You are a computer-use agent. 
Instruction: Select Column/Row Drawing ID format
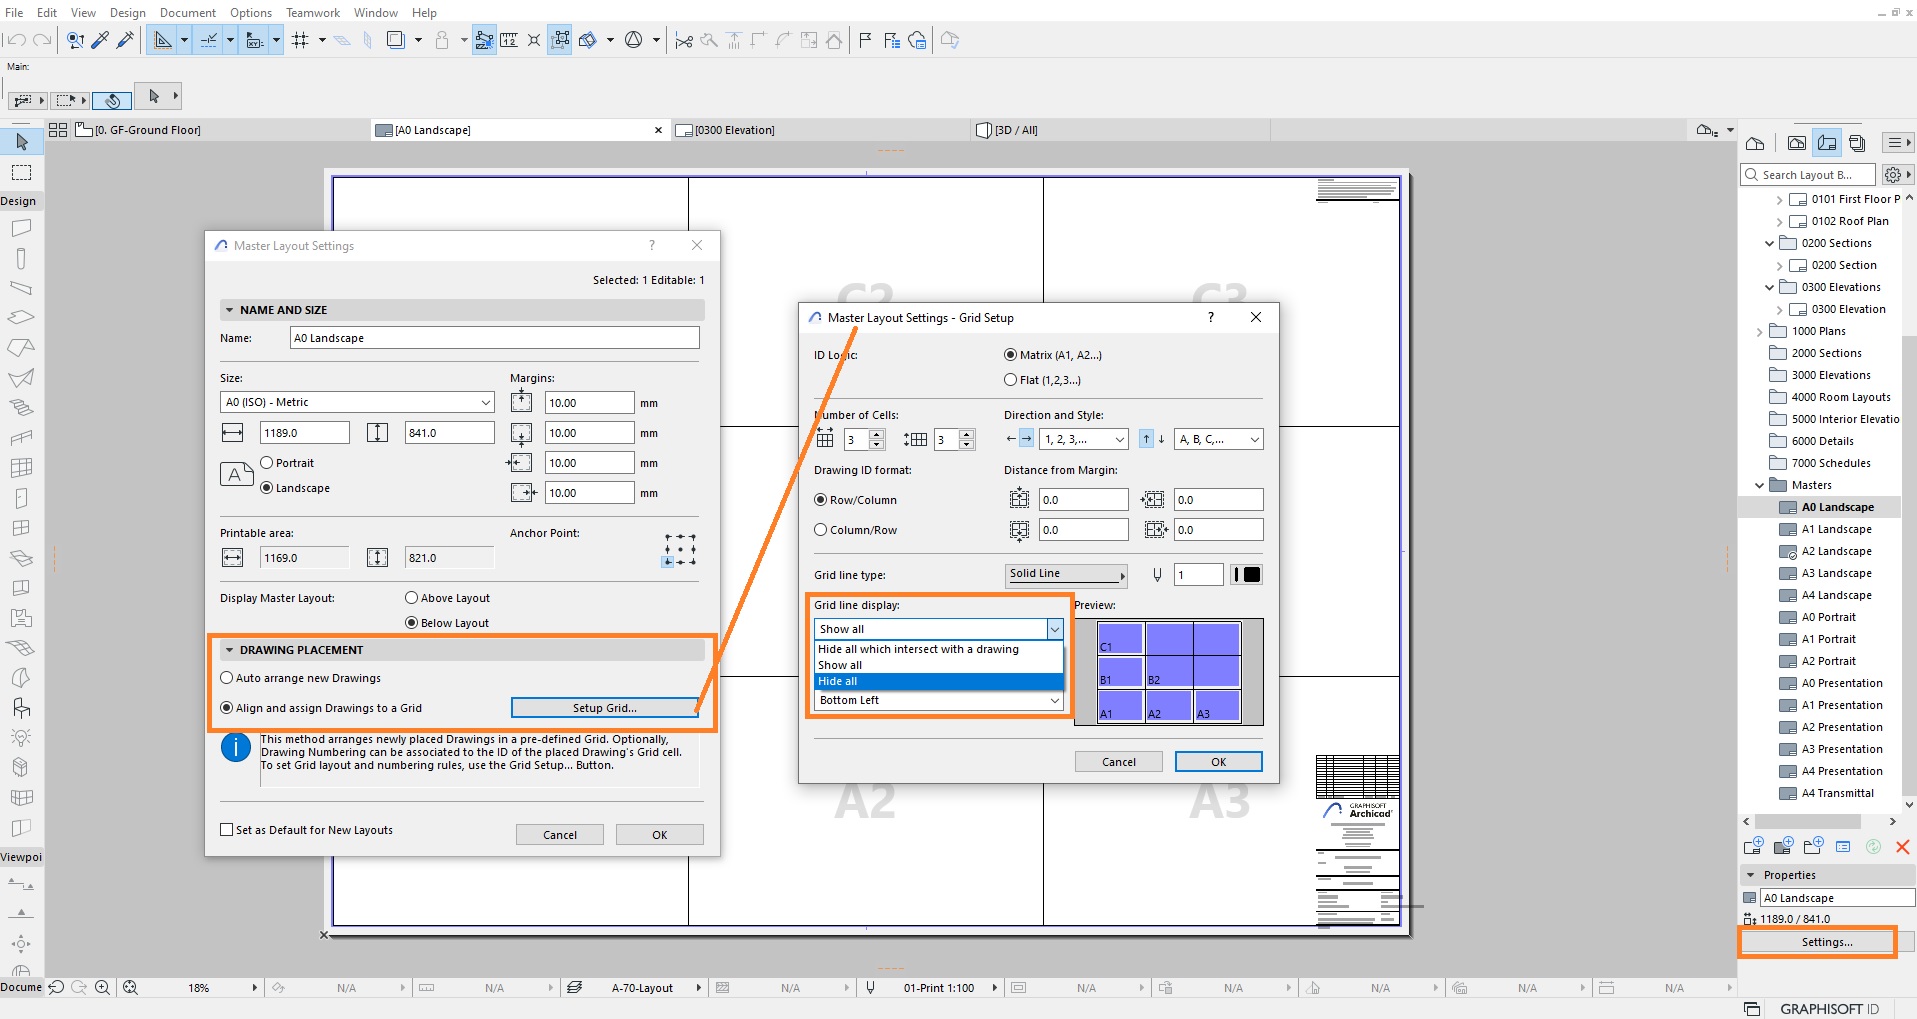pos(821,530)
